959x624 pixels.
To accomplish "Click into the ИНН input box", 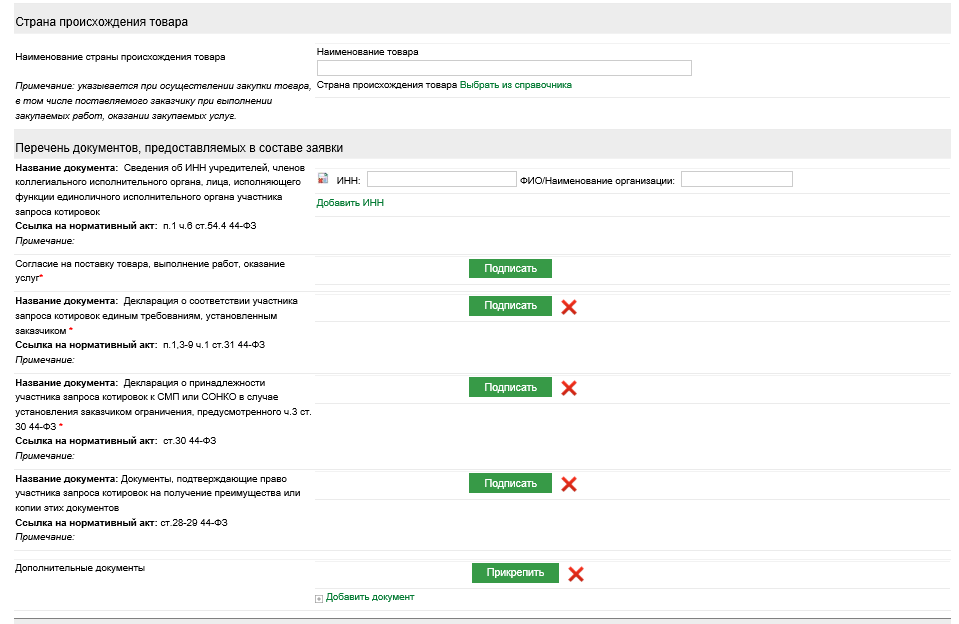I will tap(439, 180).
